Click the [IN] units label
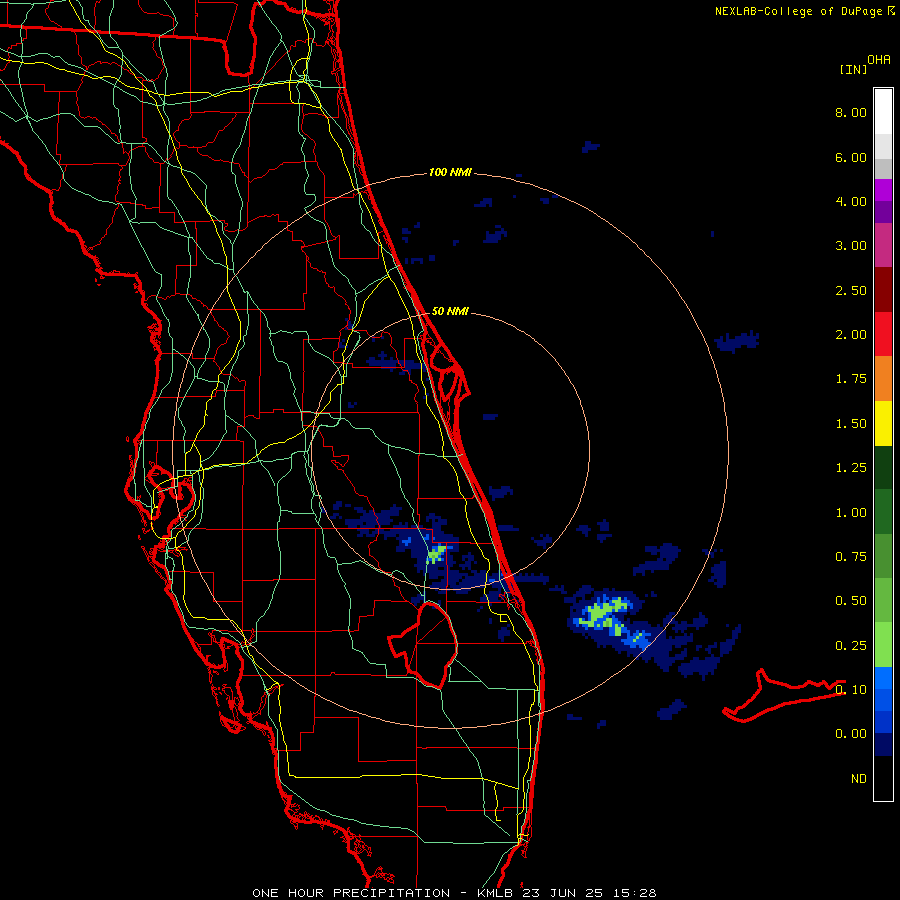Viewport: 900px width, 900px height. click(x=853, y=69)
